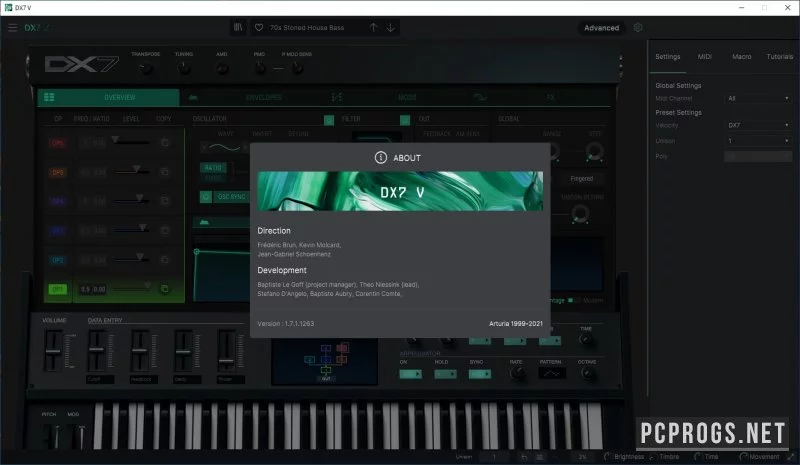Adjust the Volume fader
The height and width of the screenshot is (465, 800).
[x=53, y=351]
